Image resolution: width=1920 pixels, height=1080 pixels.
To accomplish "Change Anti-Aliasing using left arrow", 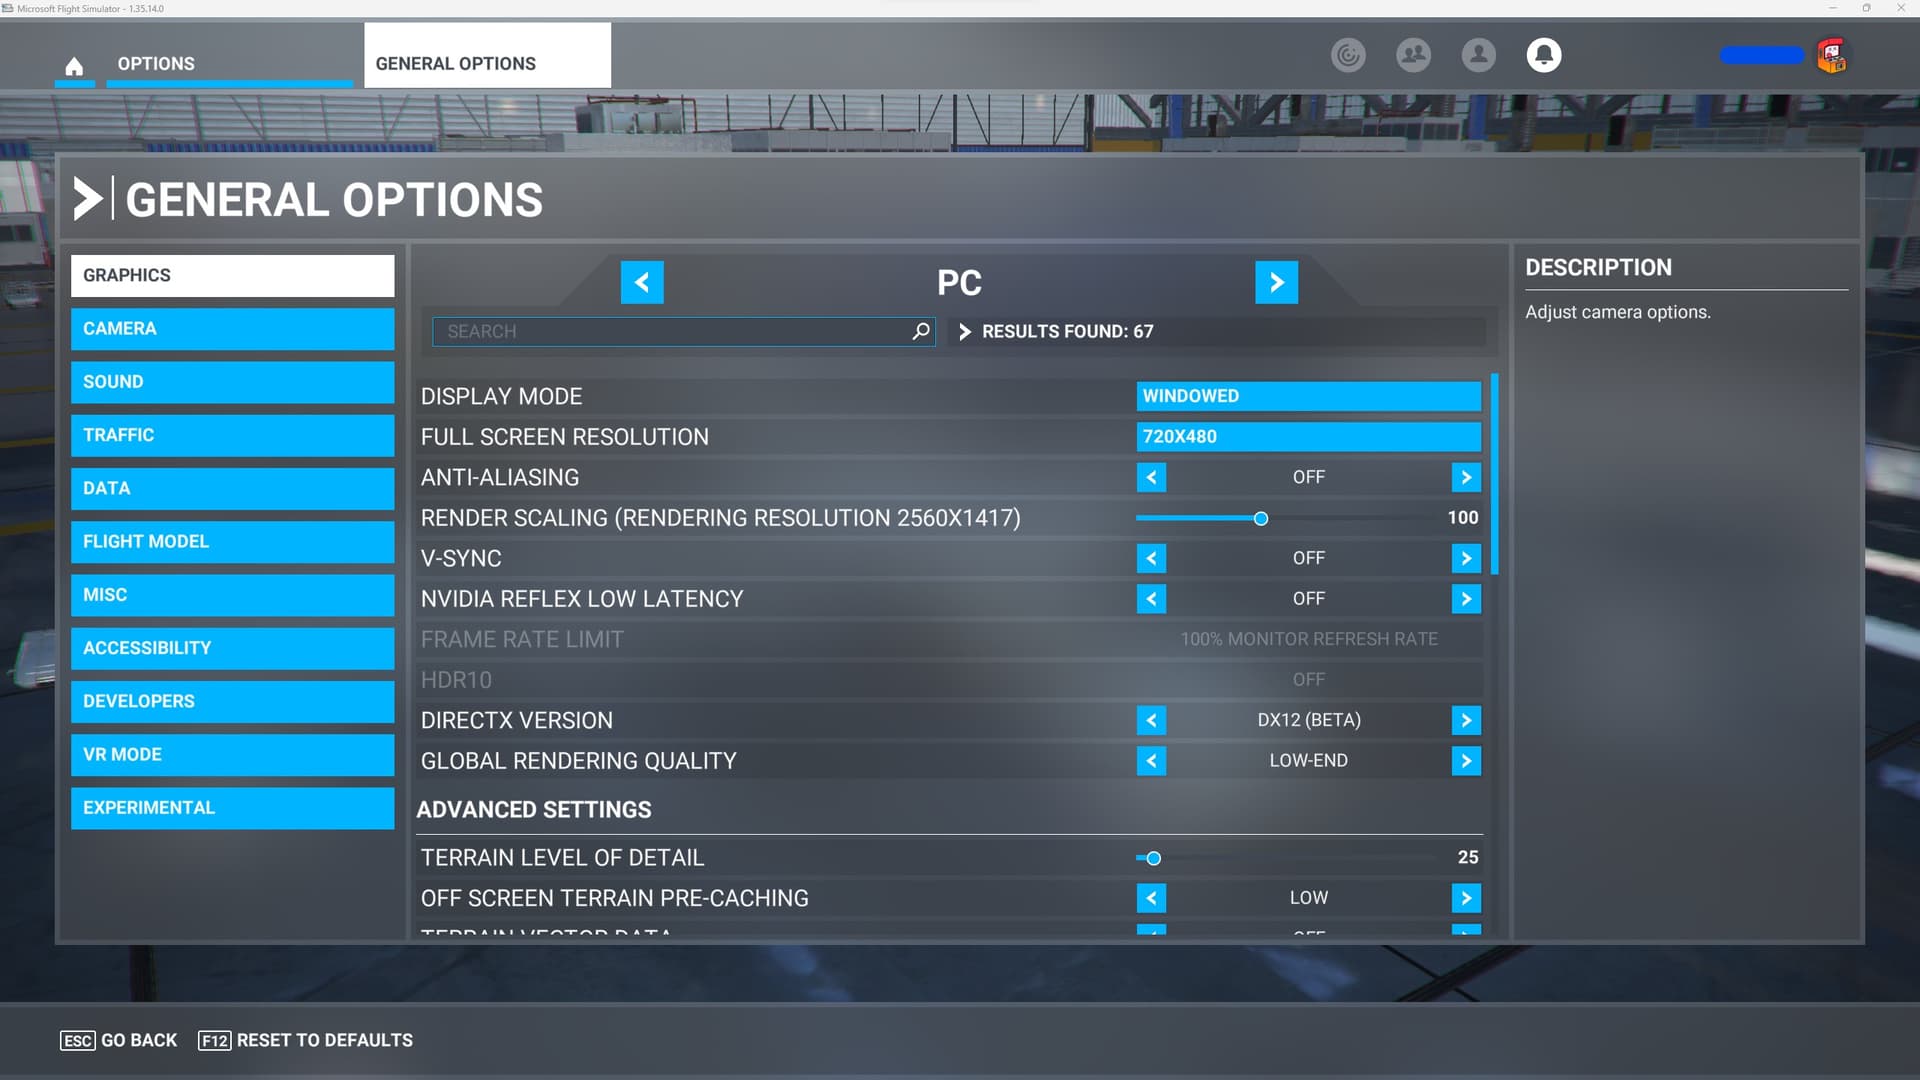I will click(1151, 477).
